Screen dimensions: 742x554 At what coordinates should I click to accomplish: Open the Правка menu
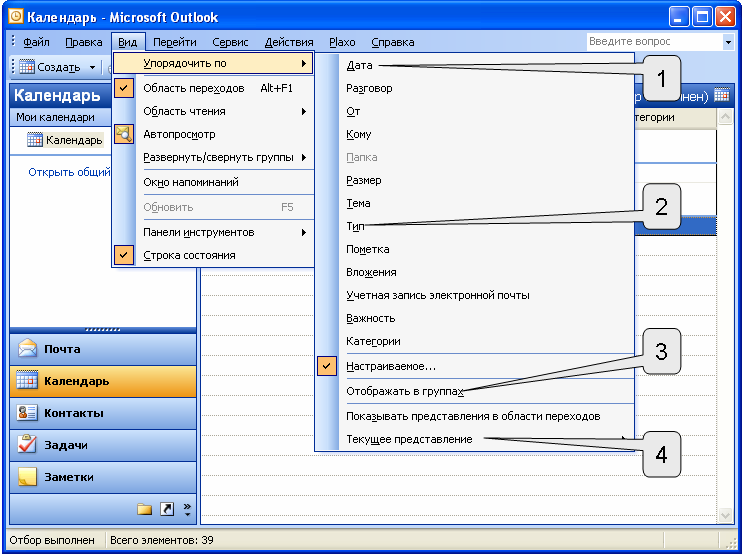click(x=84, y=42)
